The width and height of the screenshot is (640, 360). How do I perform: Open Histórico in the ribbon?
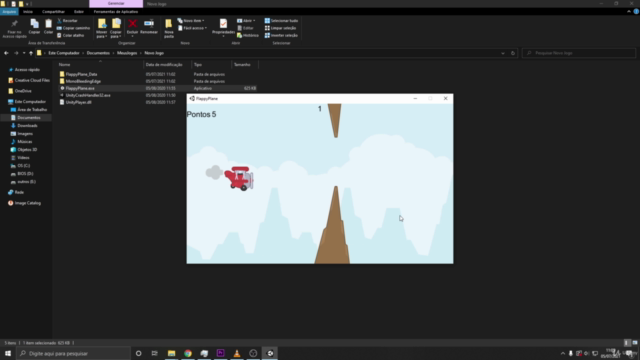click(248, 35)
